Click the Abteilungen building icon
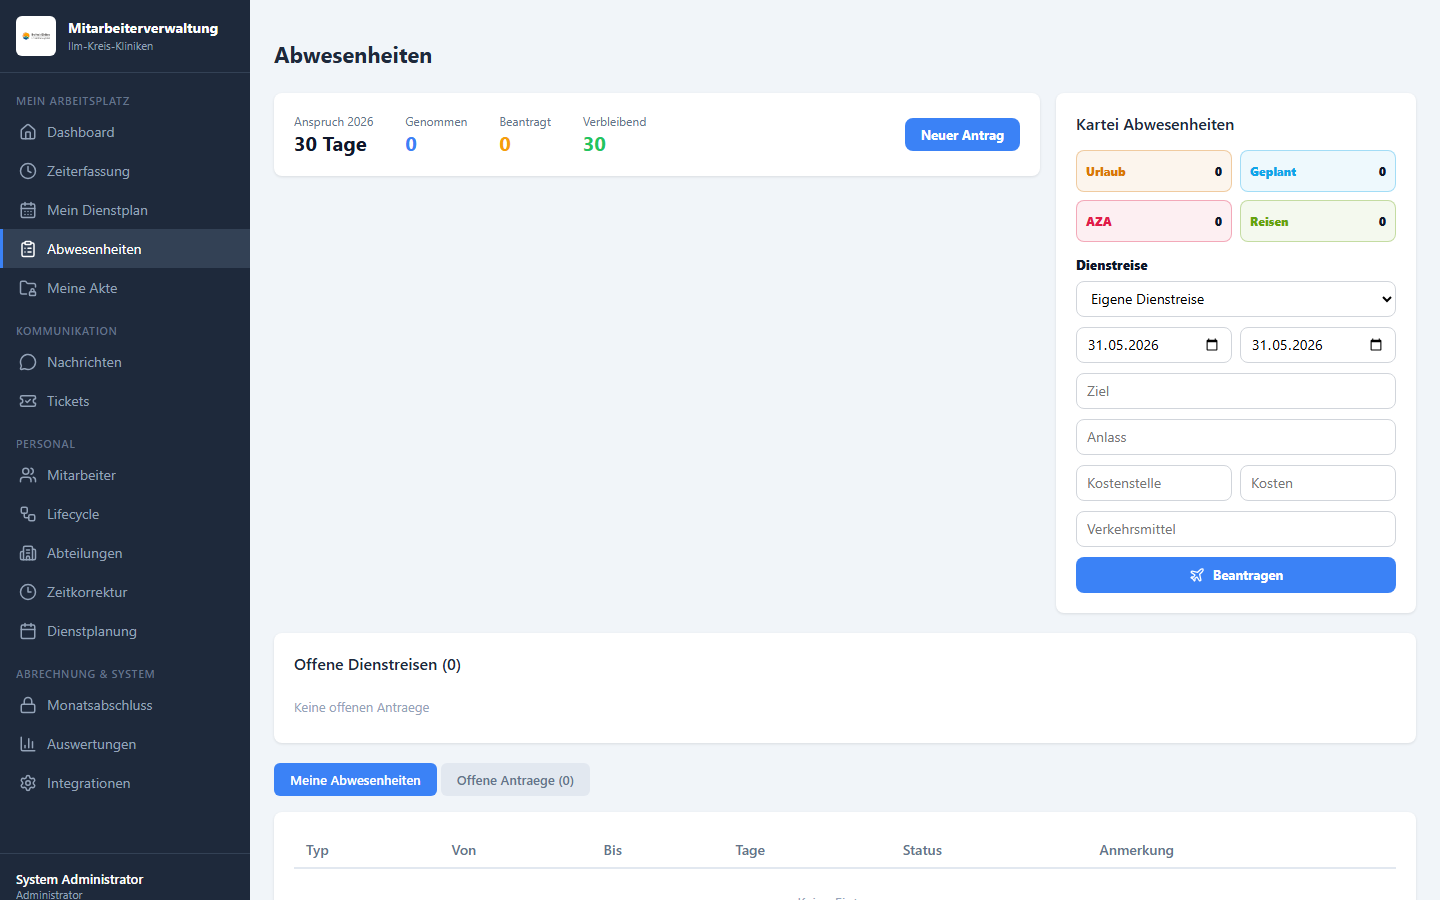 28,553
